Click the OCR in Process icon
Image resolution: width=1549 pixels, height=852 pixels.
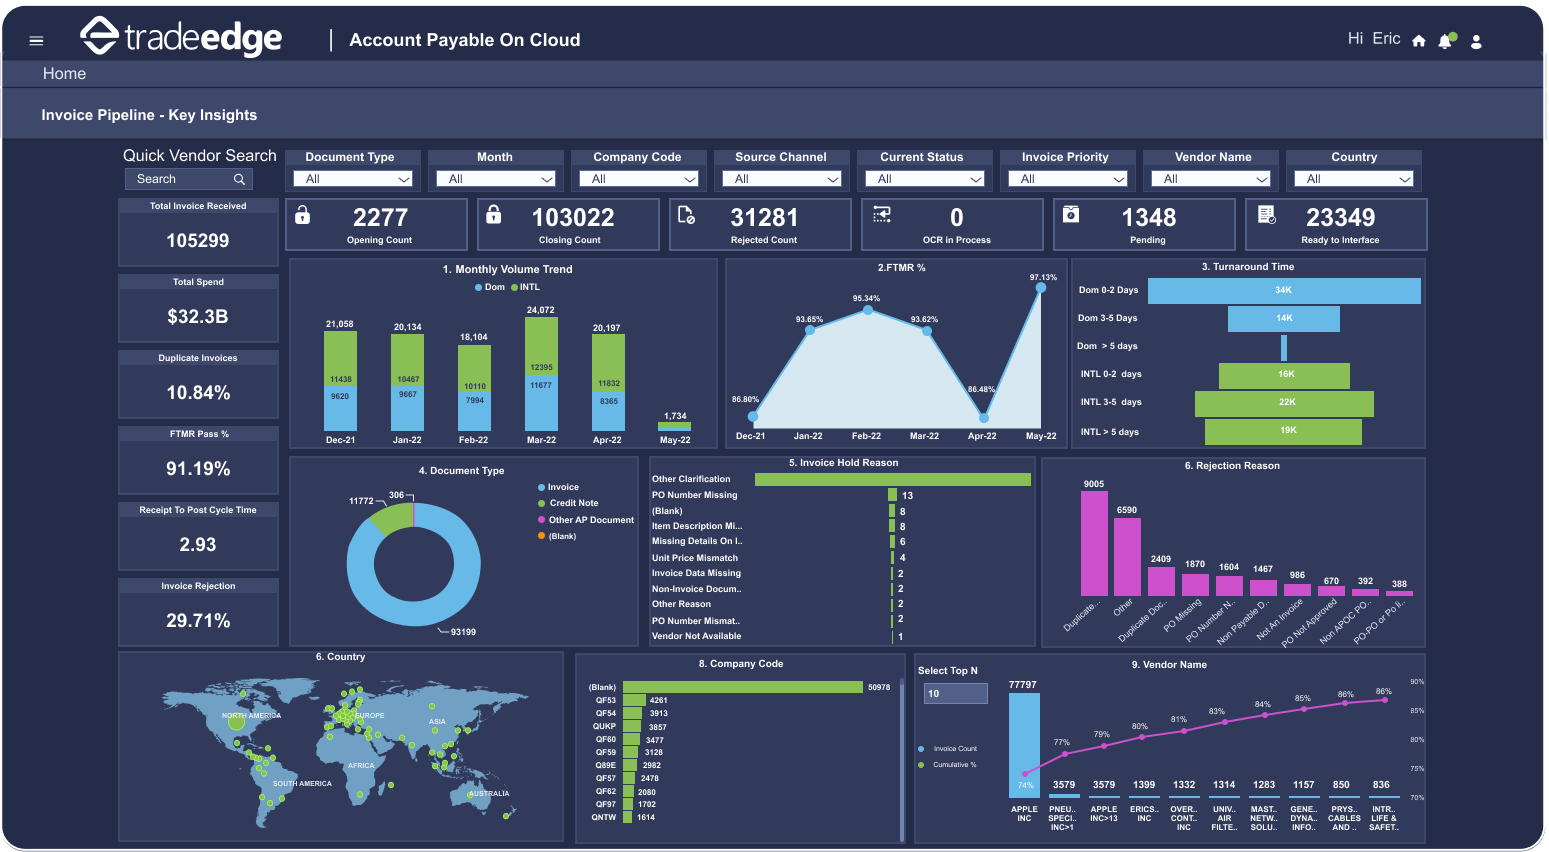[x=881, y=215]
